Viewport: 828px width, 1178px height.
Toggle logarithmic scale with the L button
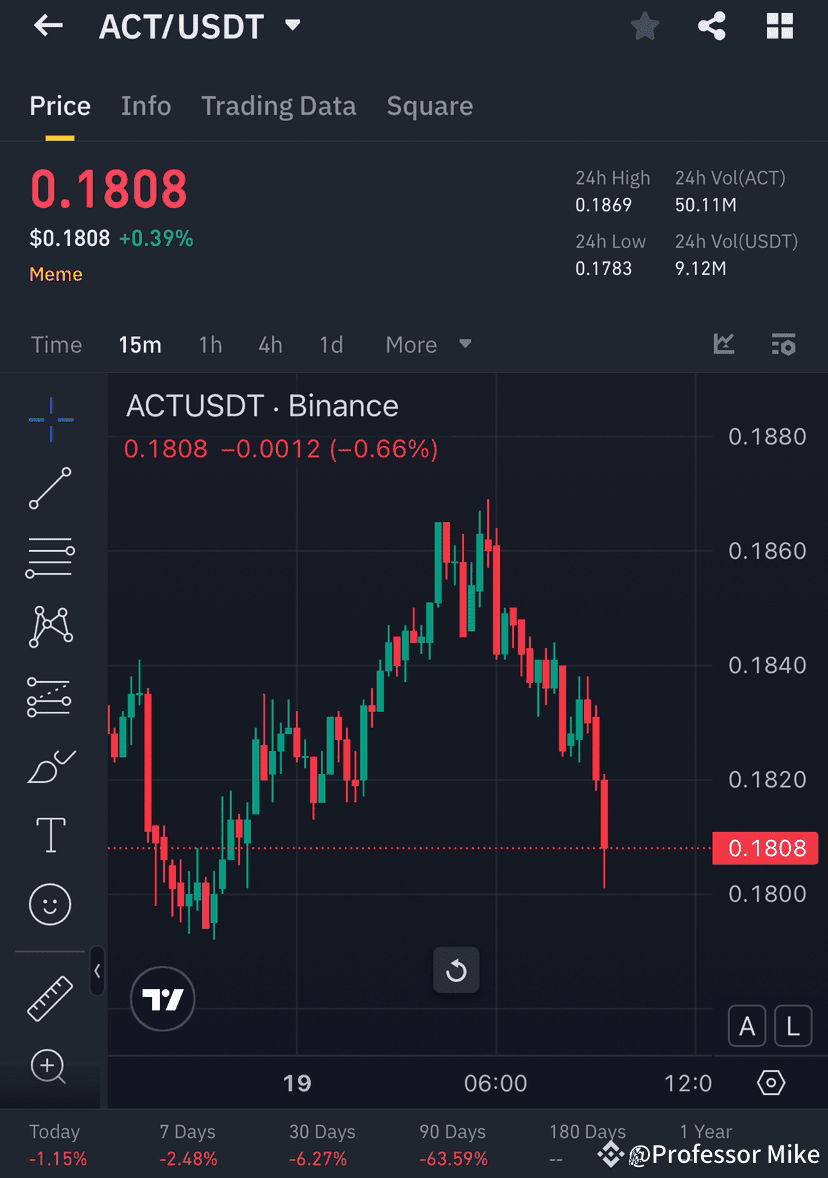[x=792, y=1026]
